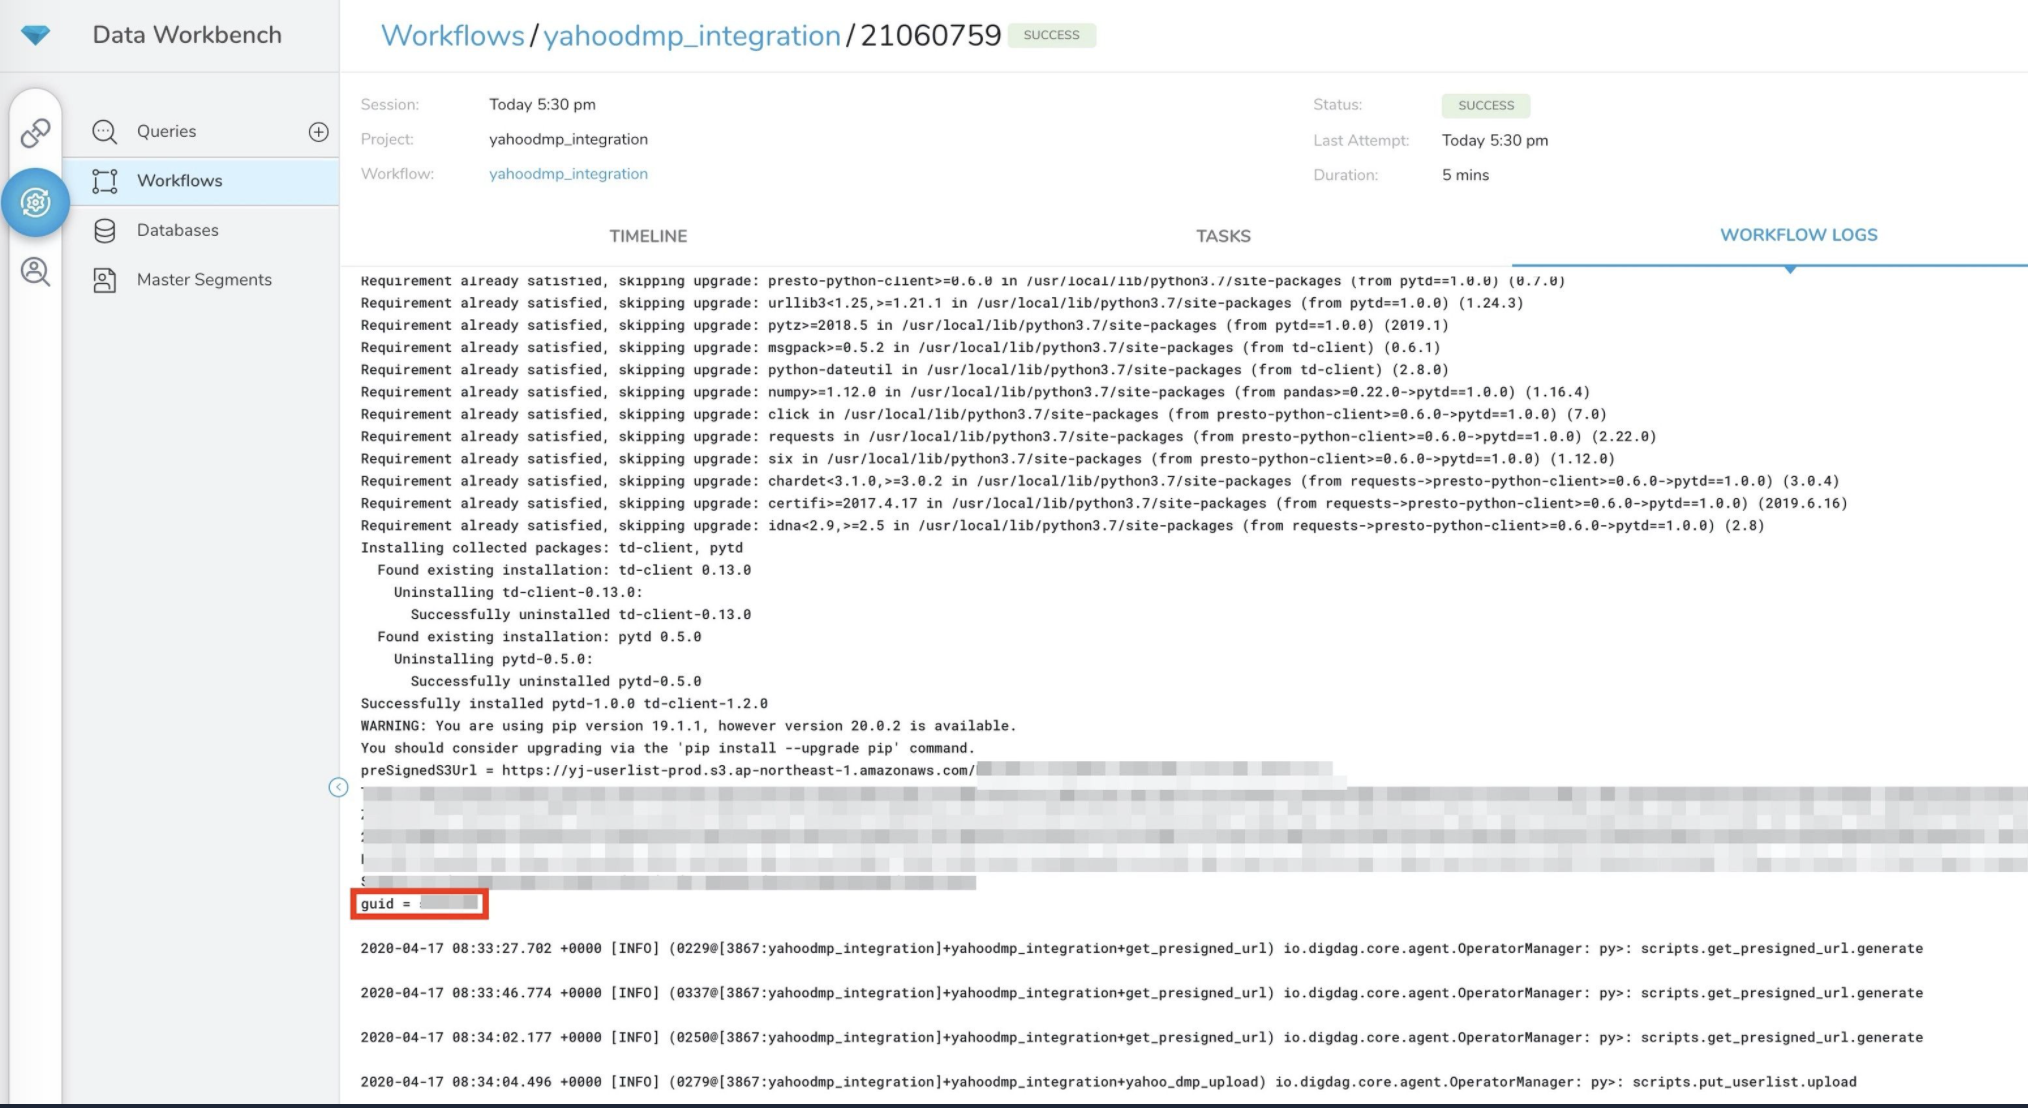Image resolution: width=2028 pixels, height=1108 pixels.
Task: Switch to the TIMELINE tab
Action: tap(648, 236)
